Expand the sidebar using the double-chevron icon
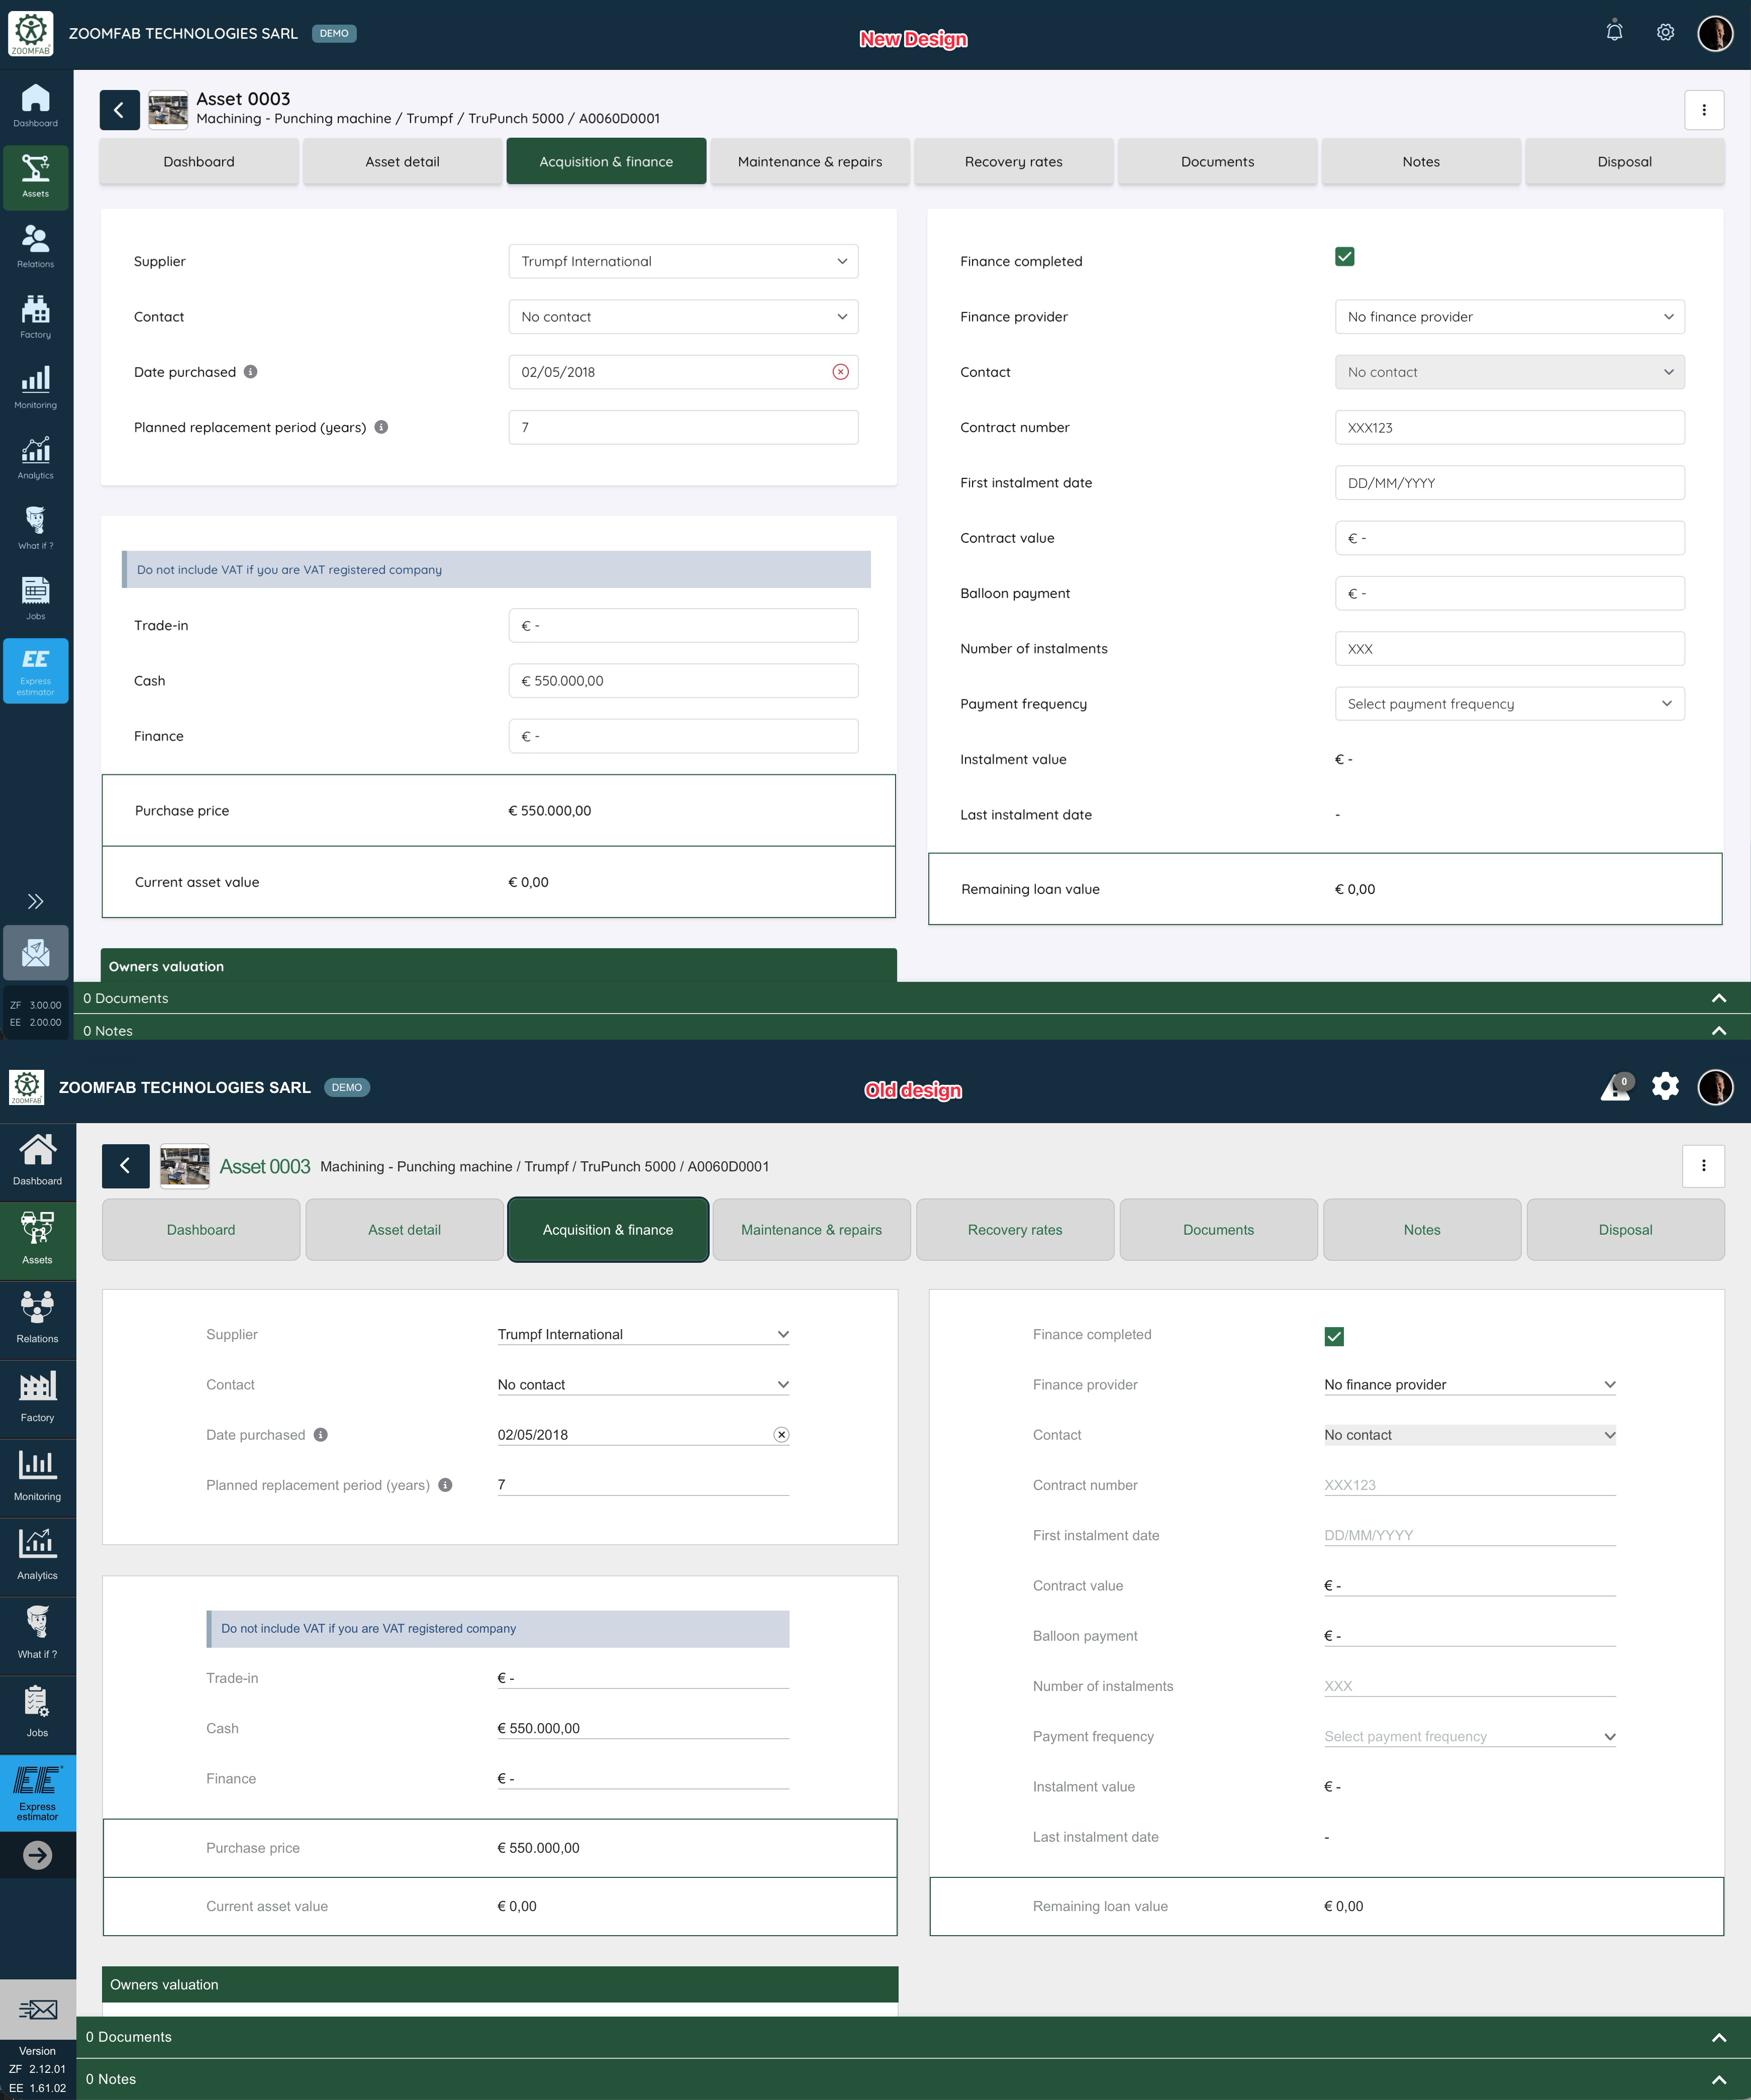Screen dimensions: 1751x2100 [x=36, y=901]
